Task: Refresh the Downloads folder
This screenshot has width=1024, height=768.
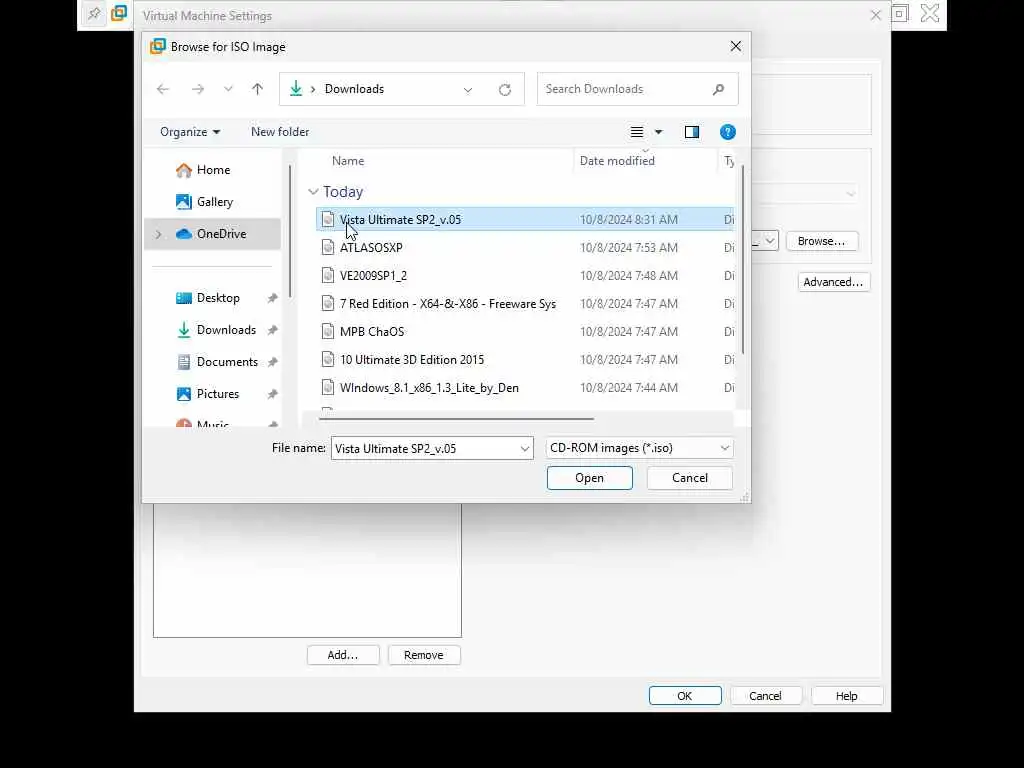Action: click(x=505, y=89)
